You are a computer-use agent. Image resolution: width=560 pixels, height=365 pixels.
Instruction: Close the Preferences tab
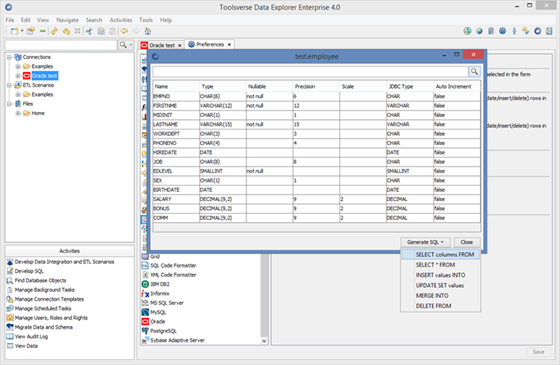click(x=229, y=45)
